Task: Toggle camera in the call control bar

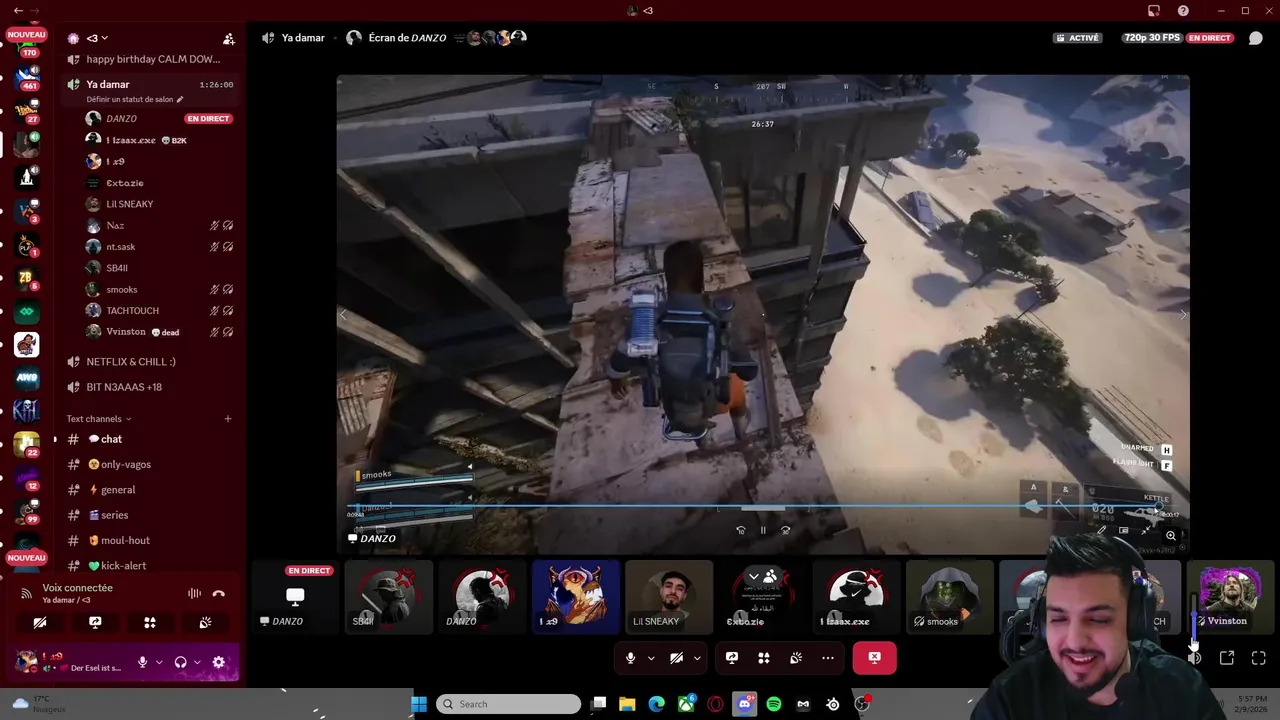Action: (x=676, y=658)
